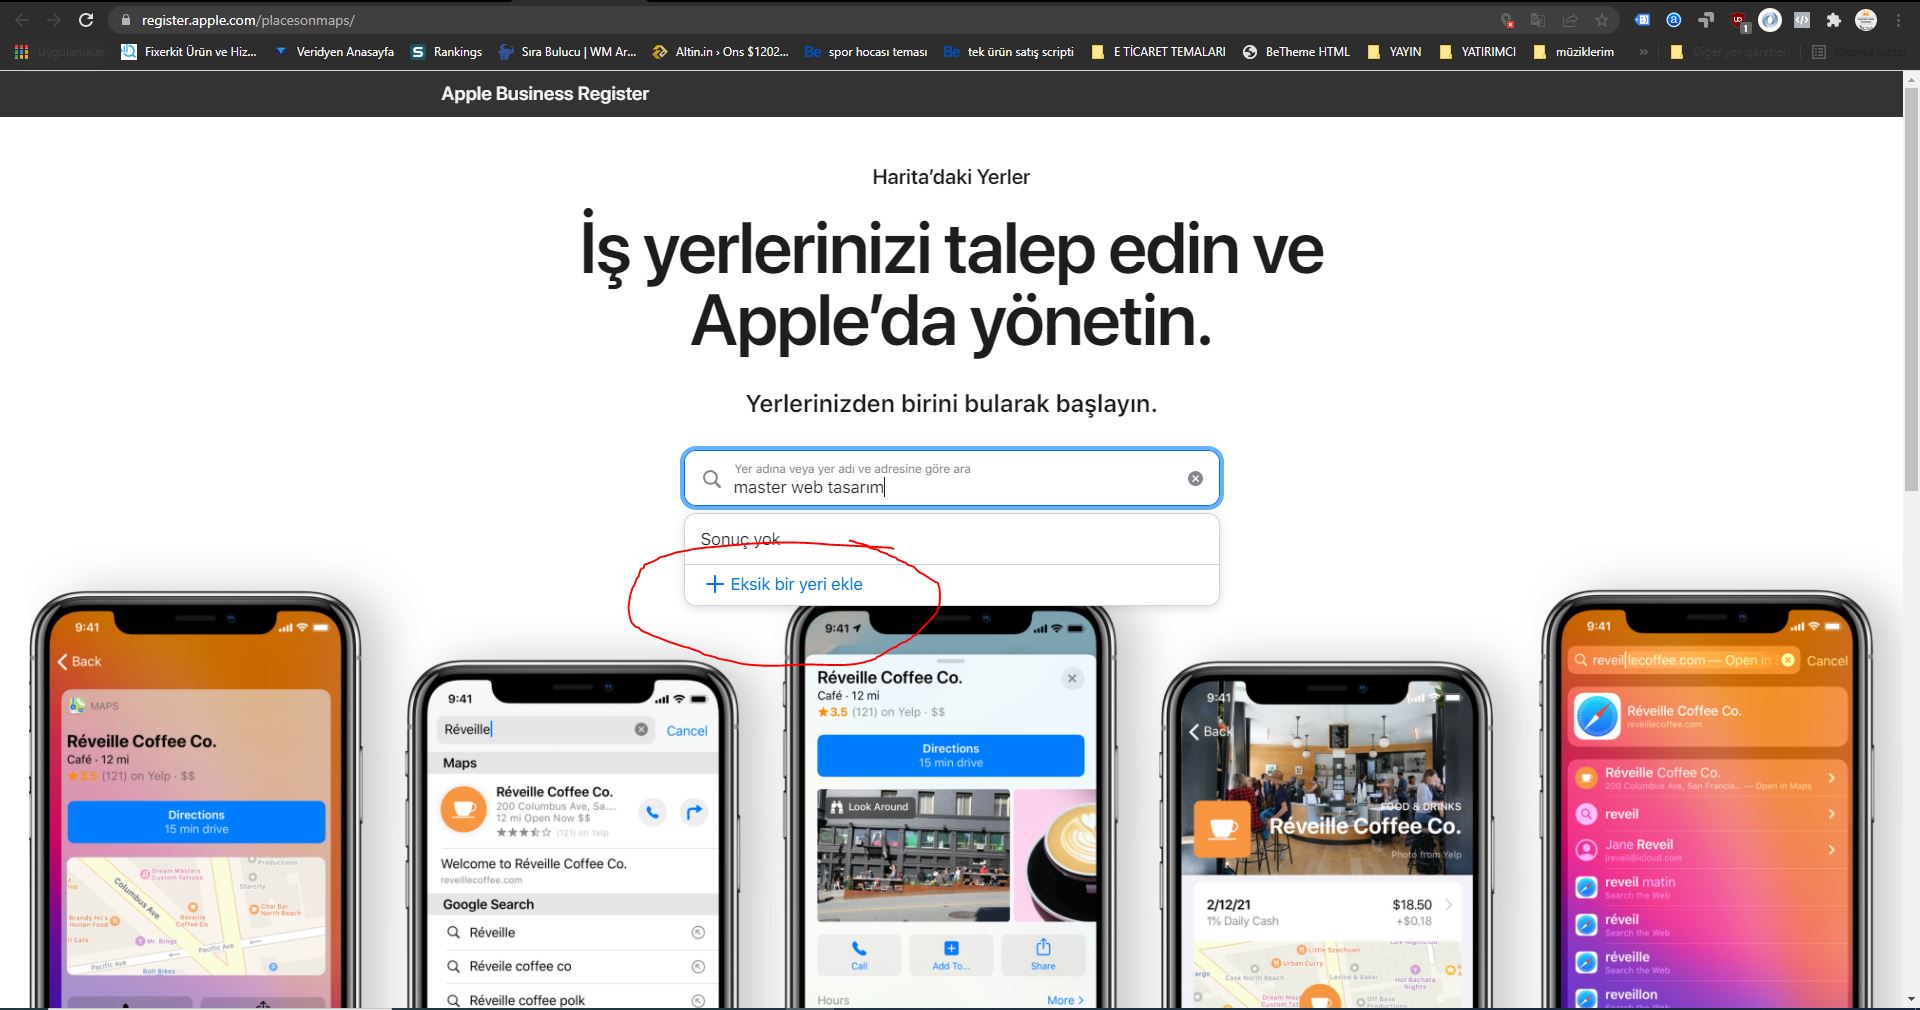The width and height of the screenshot is (1920, 1010).
Task: Click the Apple Business Register title
Action: [x=545, y=94]
